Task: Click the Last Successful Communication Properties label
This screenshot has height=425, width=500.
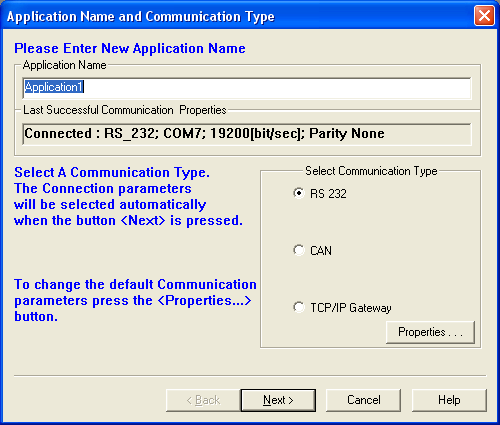Action: coord(125,110)
